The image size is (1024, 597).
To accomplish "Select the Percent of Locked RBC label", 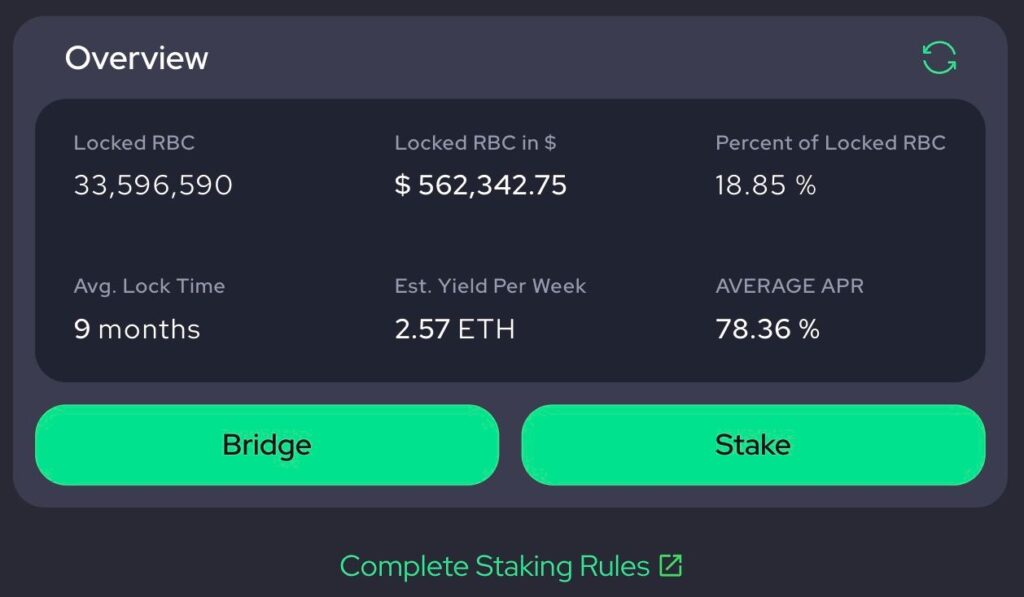I will pos(830,143).
